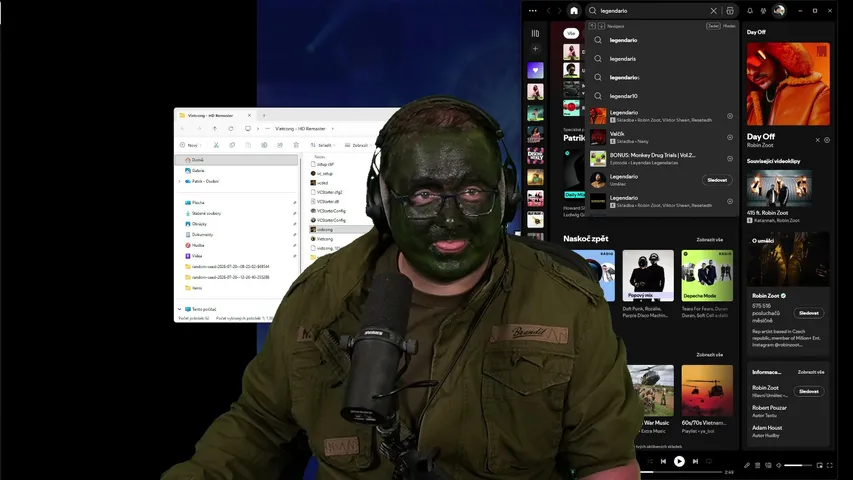
Task: Close the Day Off now playing panel
Action: point(817,140)
